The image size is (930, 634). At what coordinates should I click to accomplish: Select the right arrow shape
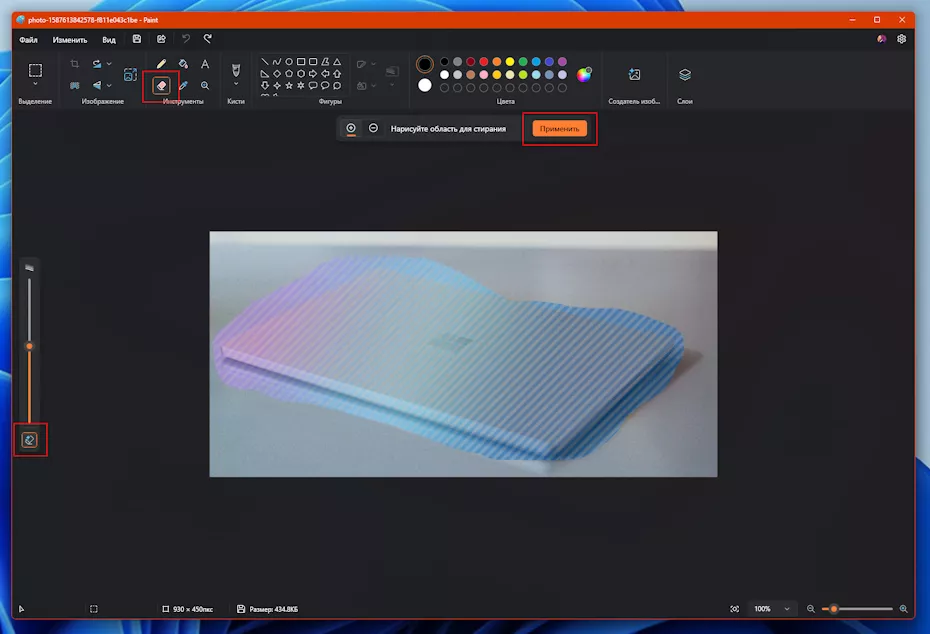(x=313, y=74)
